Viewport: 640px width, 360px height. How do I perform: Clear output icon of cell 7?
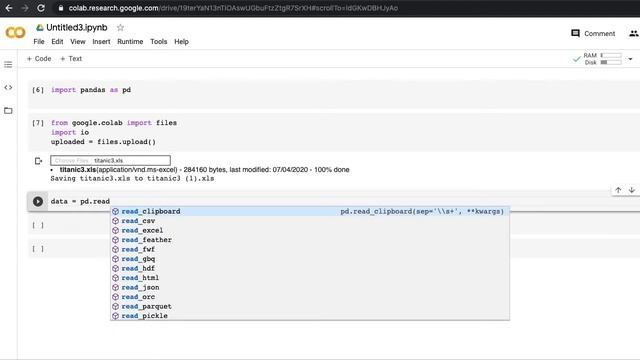[x=38, y=161]
